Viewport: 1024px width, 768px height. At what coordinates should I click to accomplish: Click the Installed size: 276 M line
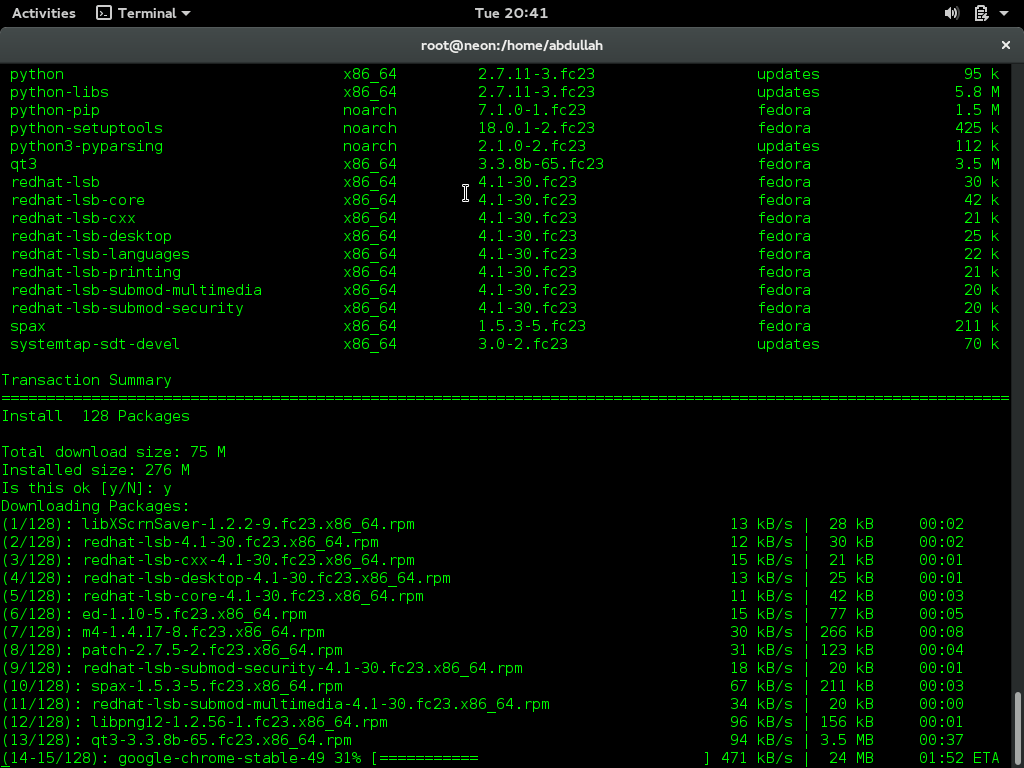(95, 470)
